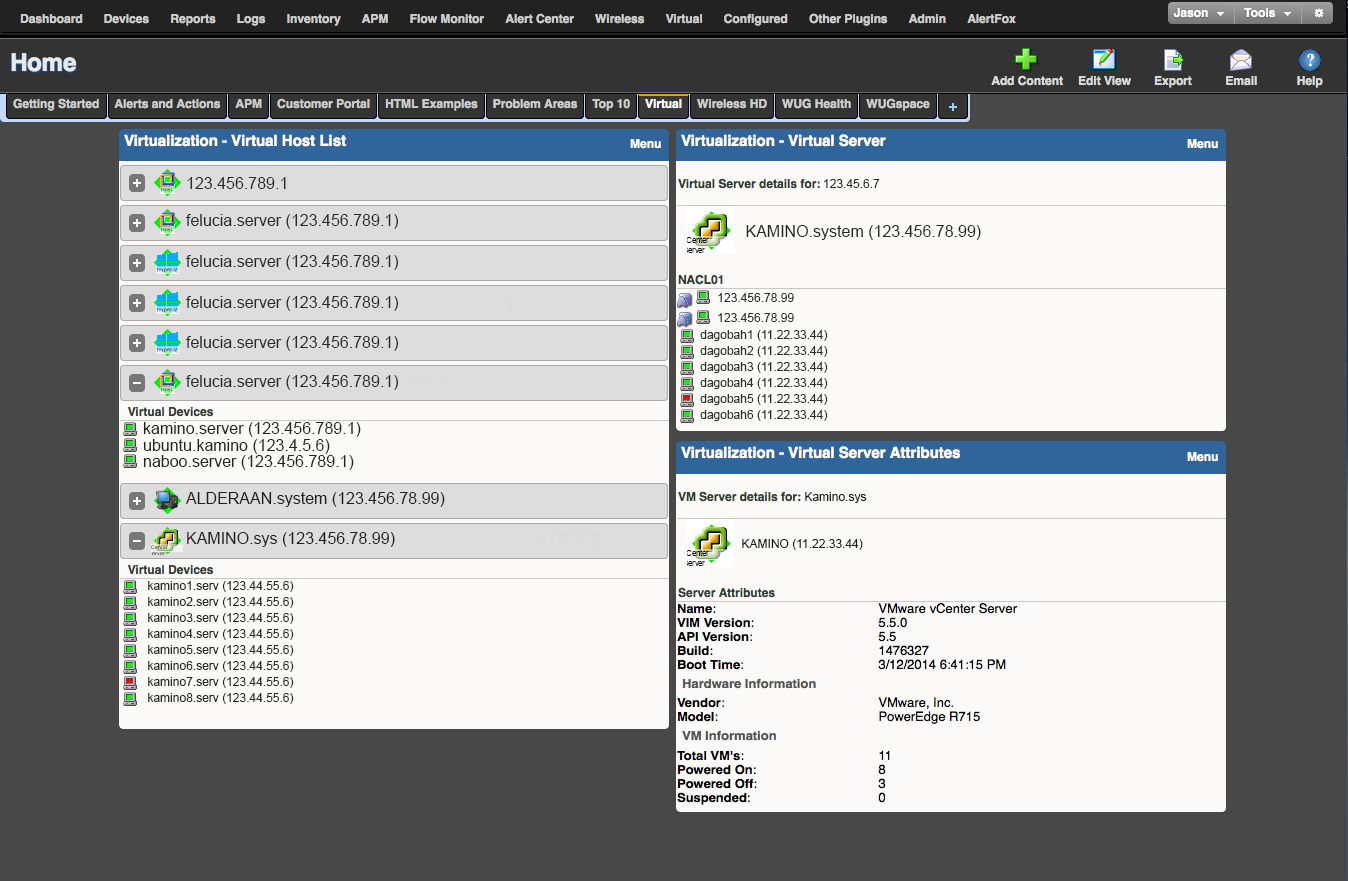
Task: Click the dagobah5 red status icon
Action: (687, 399)
